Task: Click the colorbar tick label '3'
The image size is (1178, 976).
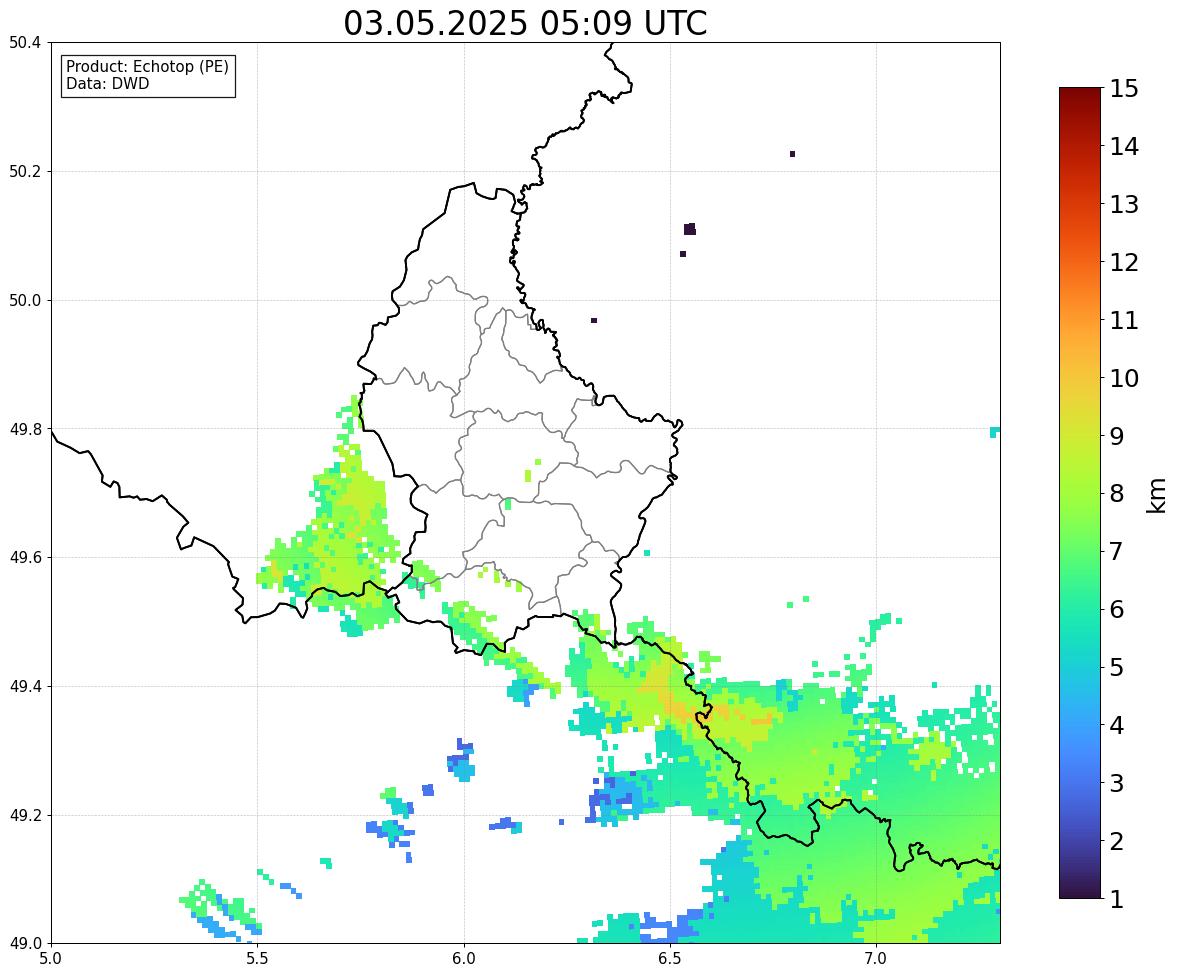Action: pos(1117,783)
